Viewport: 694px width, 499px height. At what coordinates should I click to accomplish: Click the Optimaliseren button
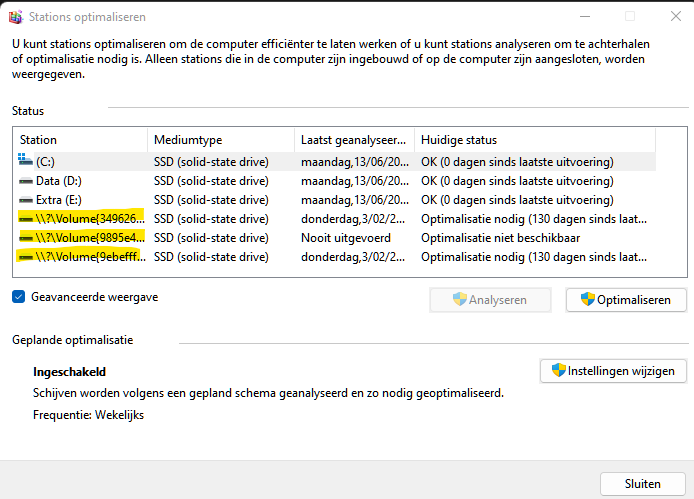626,300
